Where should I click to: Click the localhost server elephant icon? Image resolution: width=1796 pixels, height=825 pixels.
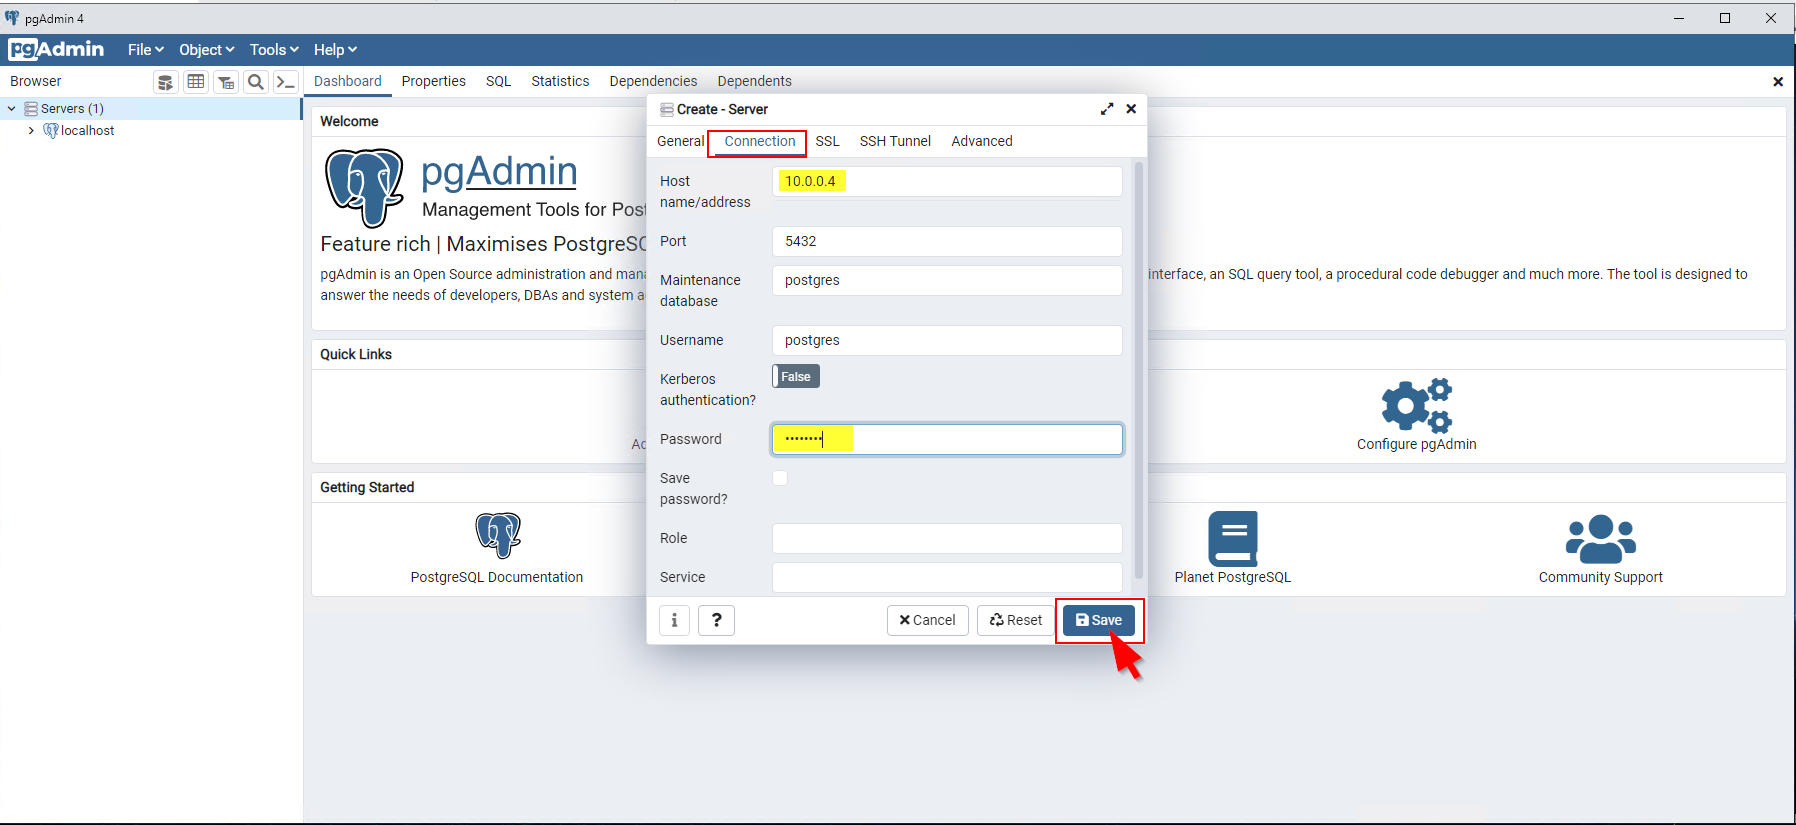tap(51, 131)
